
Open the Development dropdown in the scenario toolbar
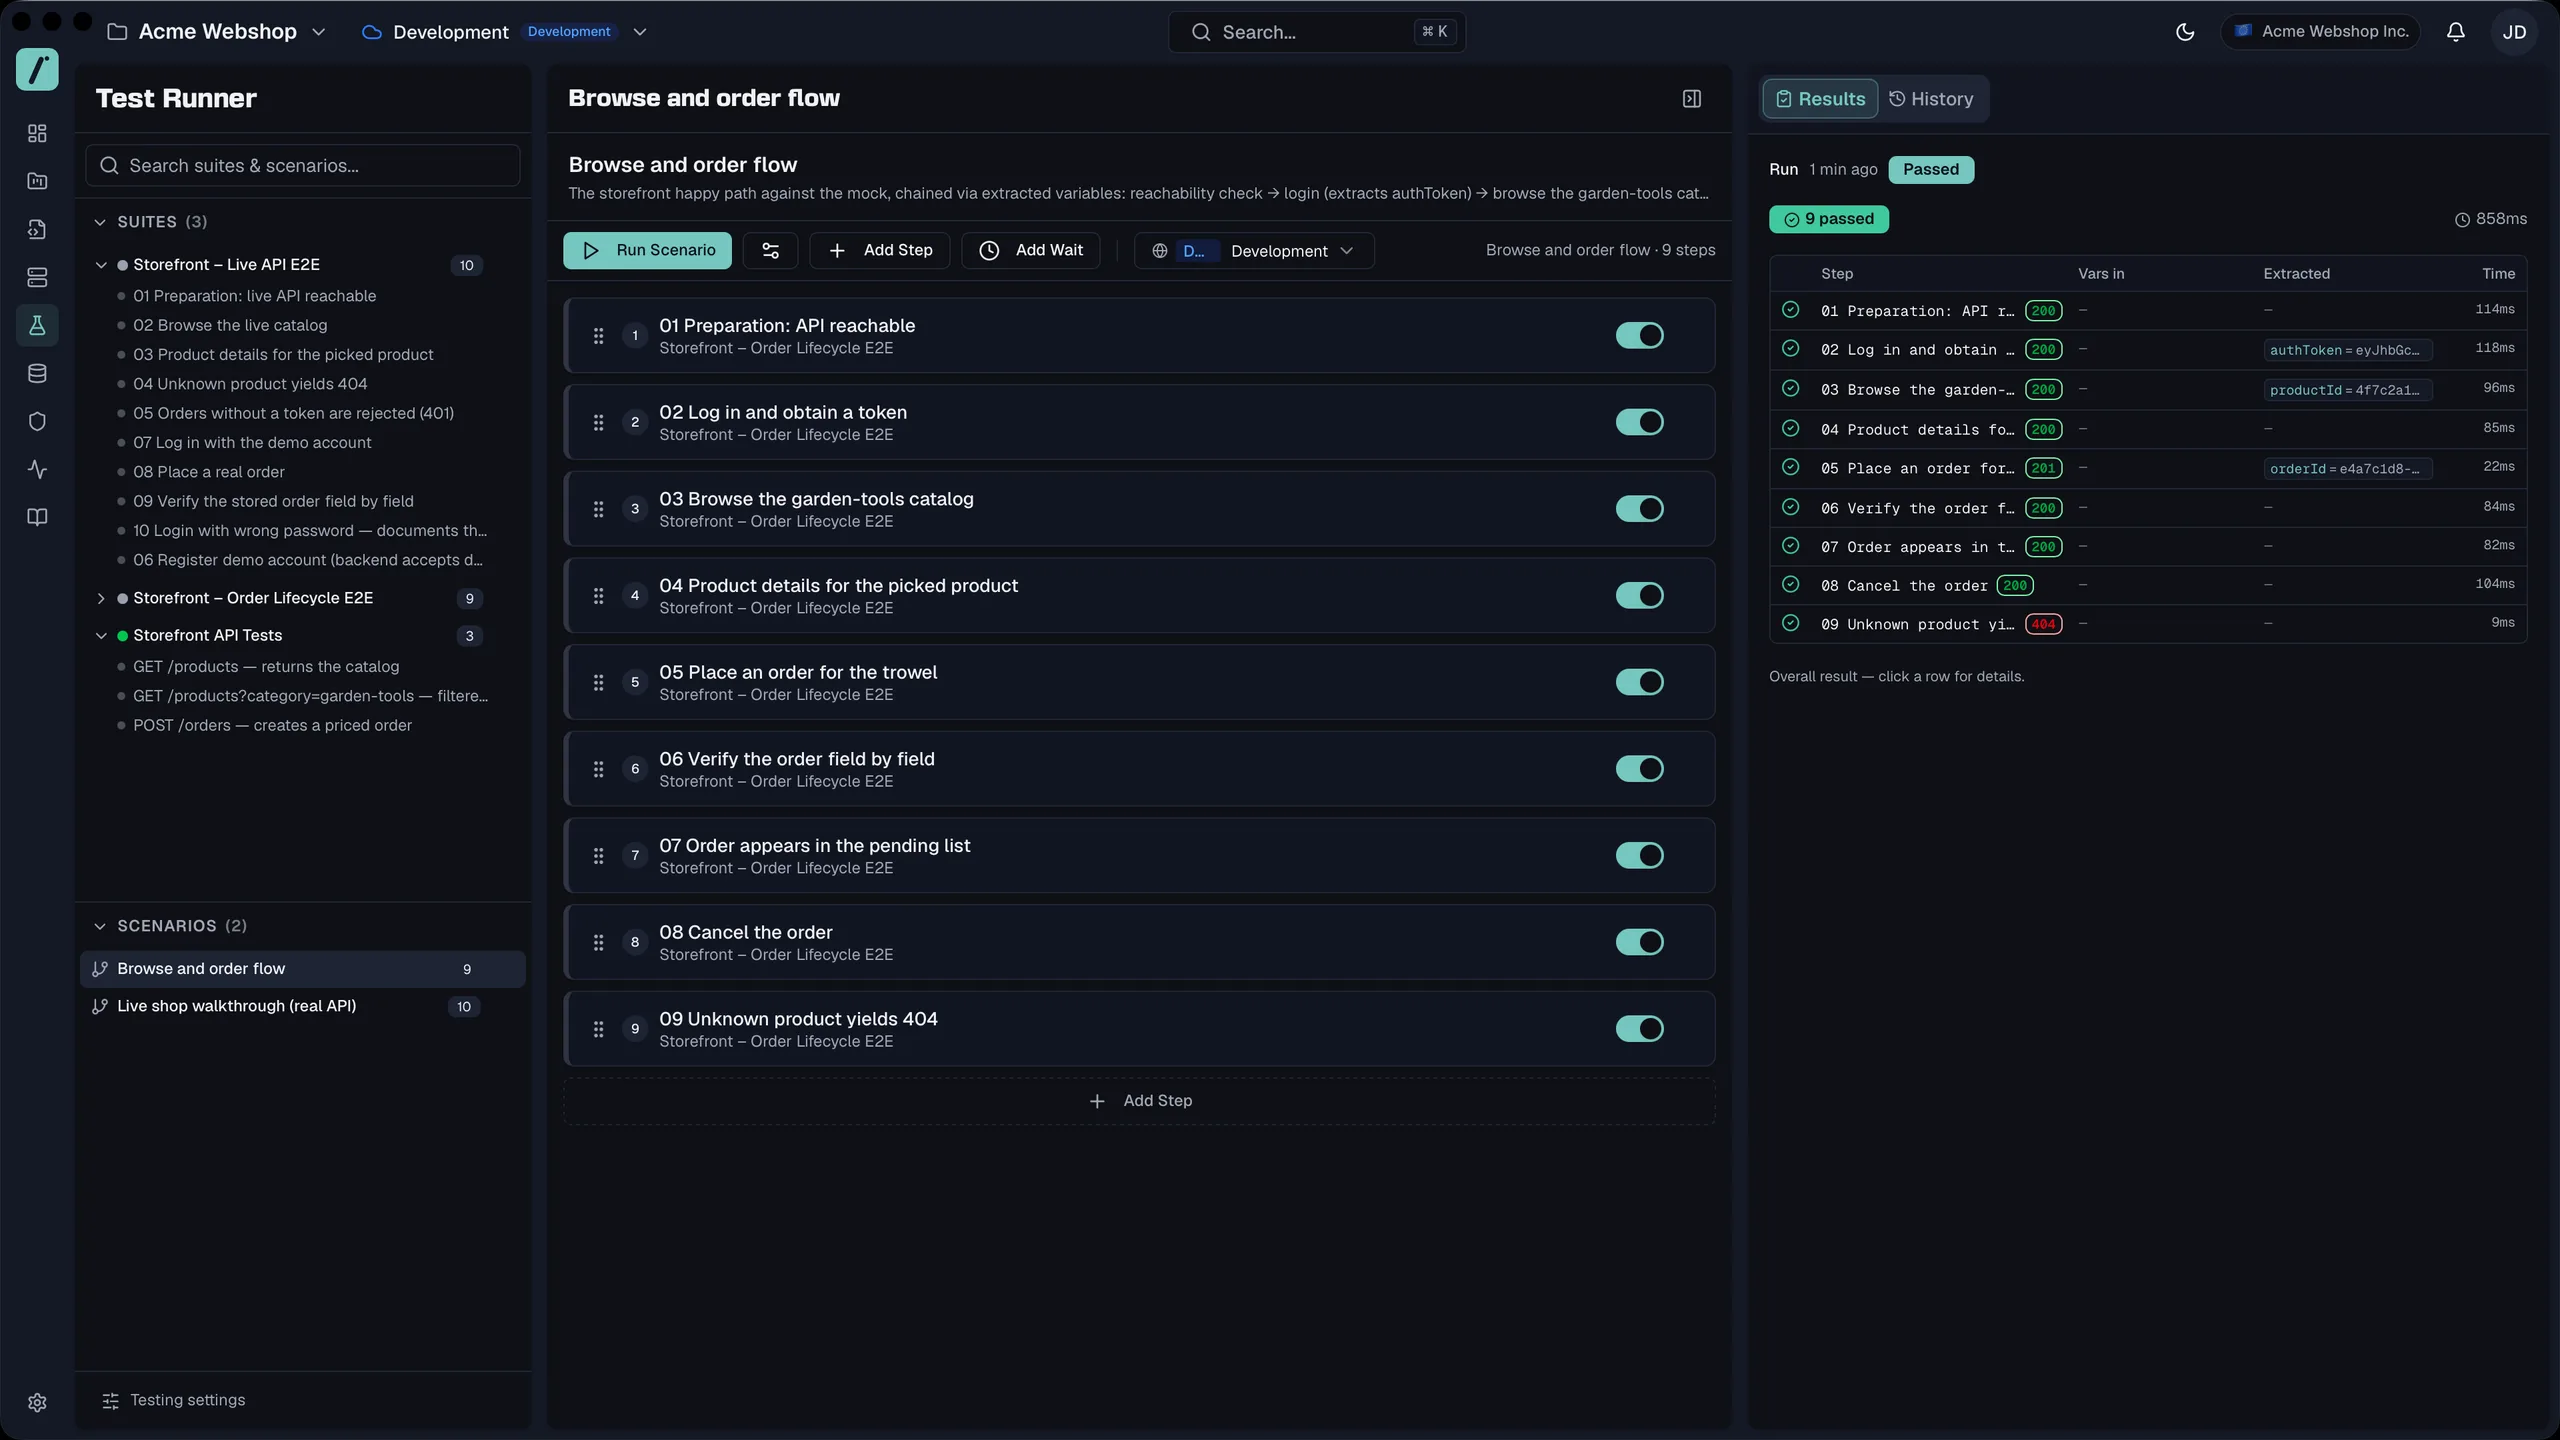pos(1254,251)
